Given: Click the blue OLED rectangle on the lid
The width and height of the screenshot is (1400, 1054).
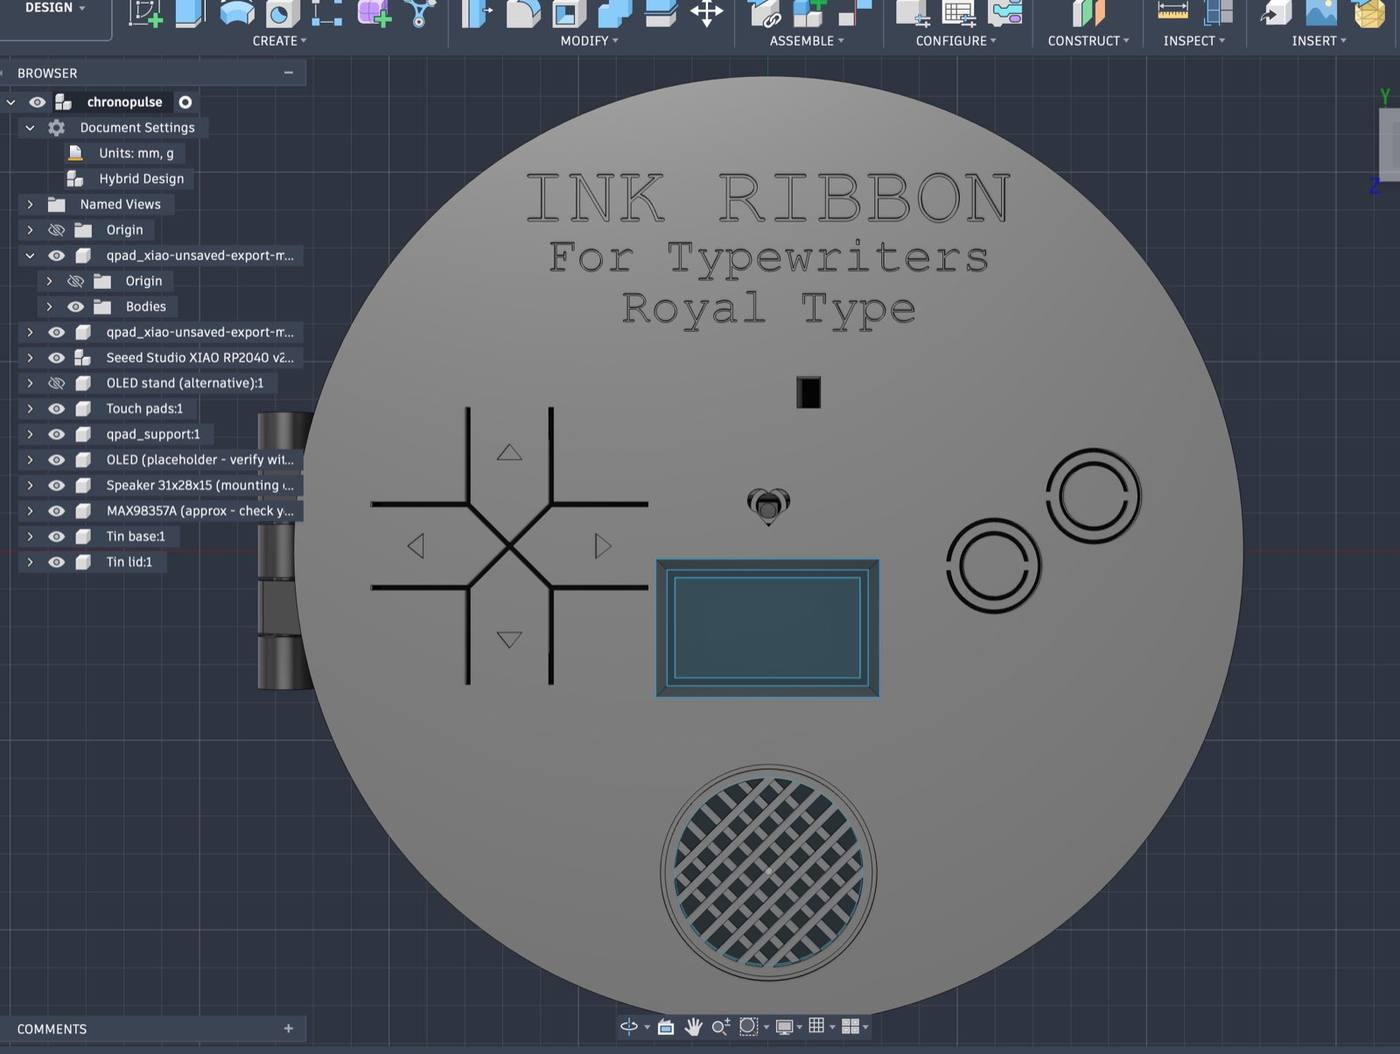Looking at the screenshot, I should click(767, 627).
